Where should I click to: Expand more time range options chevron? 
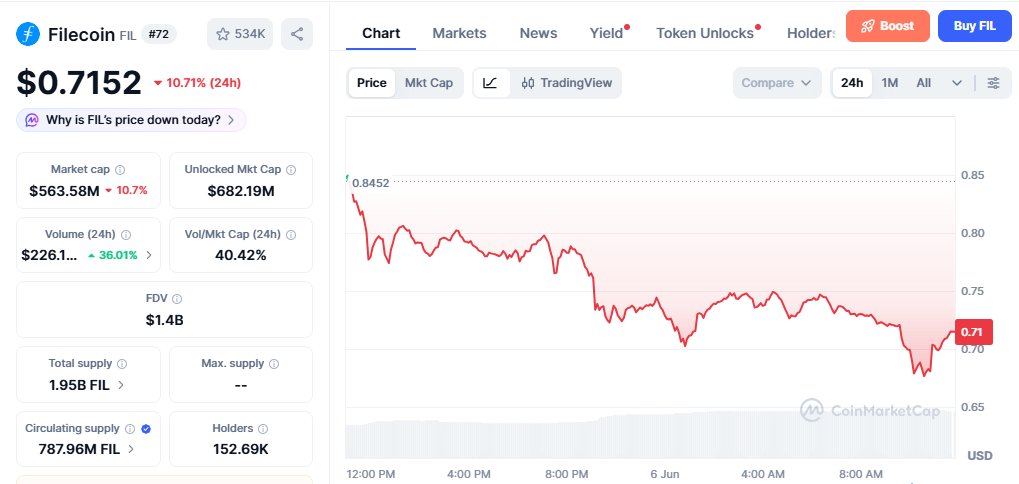click(x=957, y=83)
